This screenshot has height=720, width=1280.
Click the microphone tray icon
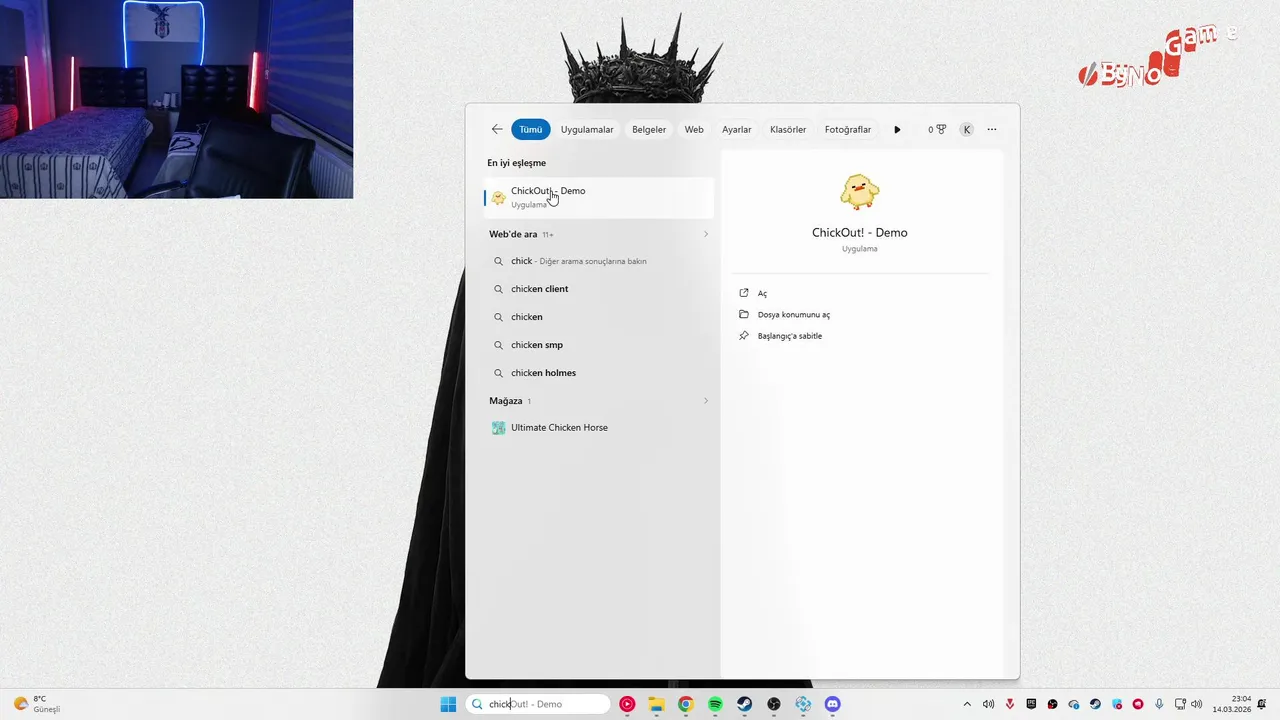pos(1159,704)
